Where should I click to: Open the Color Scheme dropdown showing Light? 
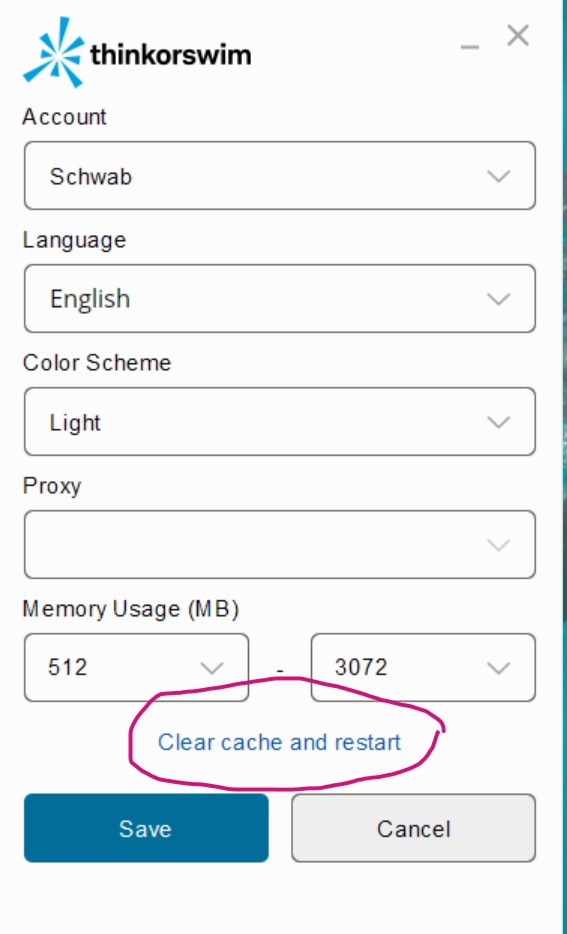pos(280,422)
